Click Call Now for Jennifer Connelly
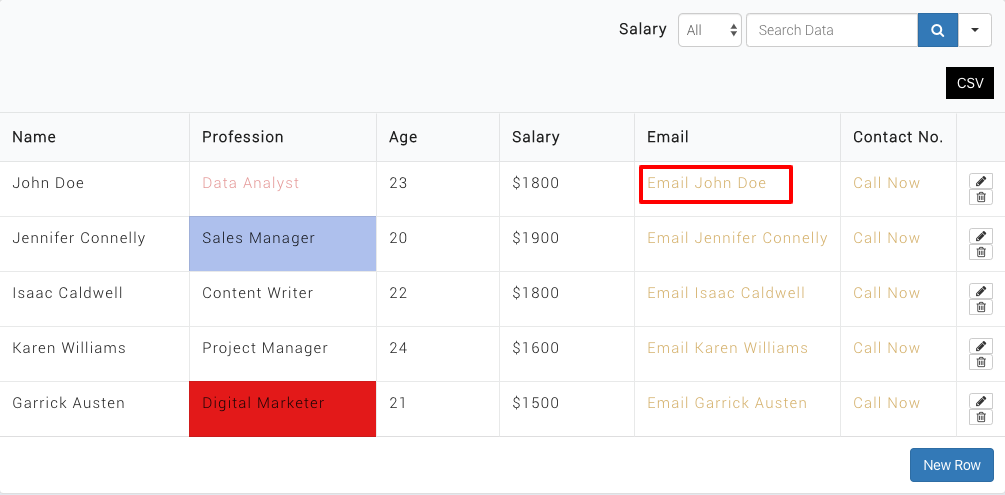 886,238
